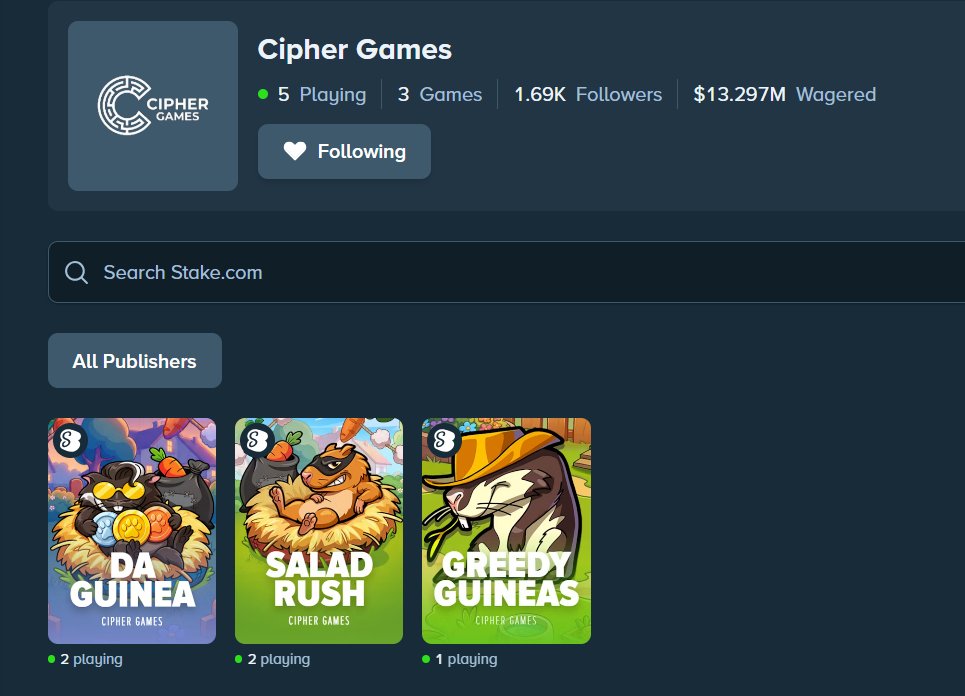Click the 3 Games stat

(x=439, y=94)
